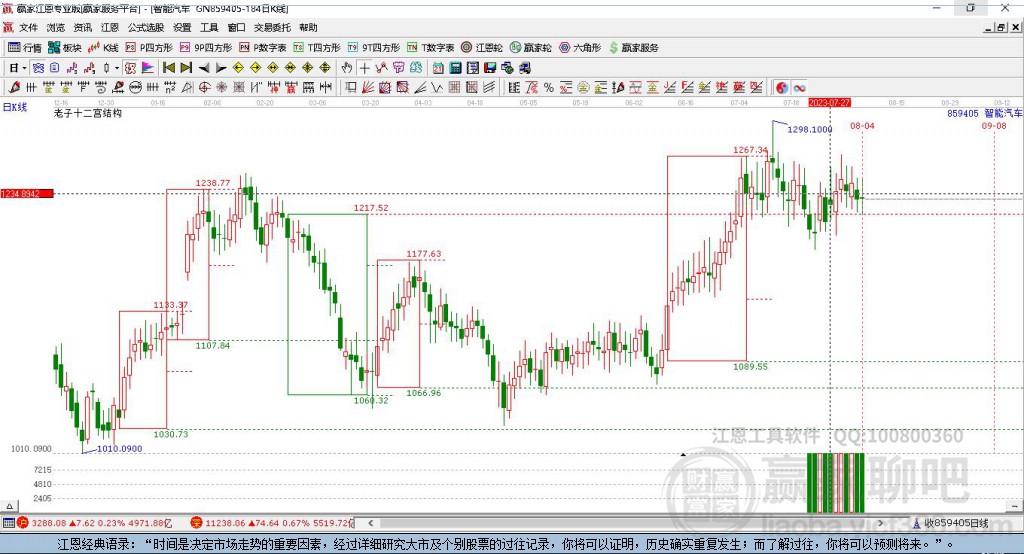Toggle the crosshair cursor button
Viewport: 1024px width, 554px height.
pyautogui.click(x=364, y=68)
